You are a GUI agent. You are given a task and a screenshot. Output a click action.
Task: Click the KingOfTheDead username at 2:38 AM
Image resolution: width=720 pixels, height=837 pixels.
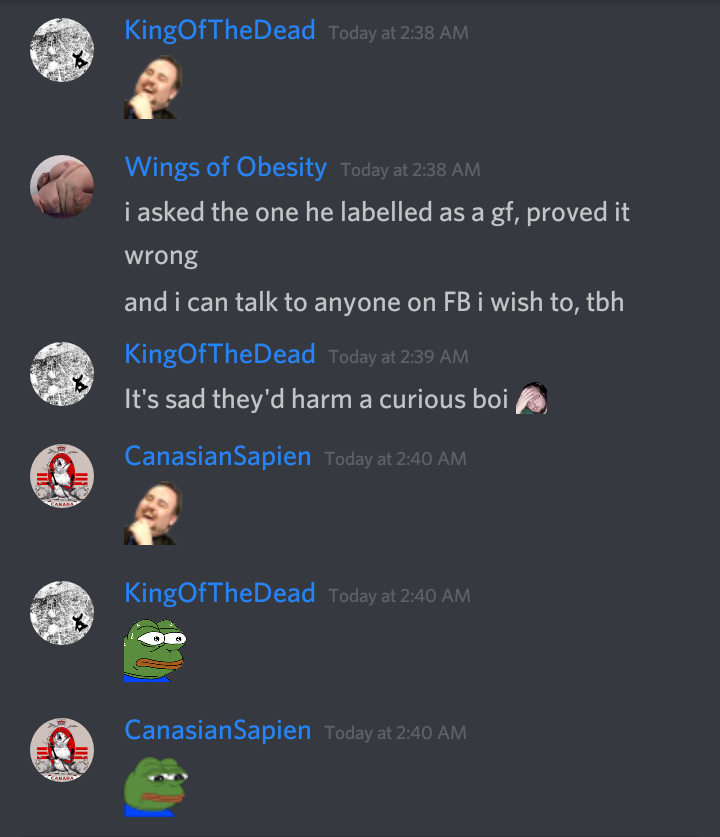coord(220,30)
